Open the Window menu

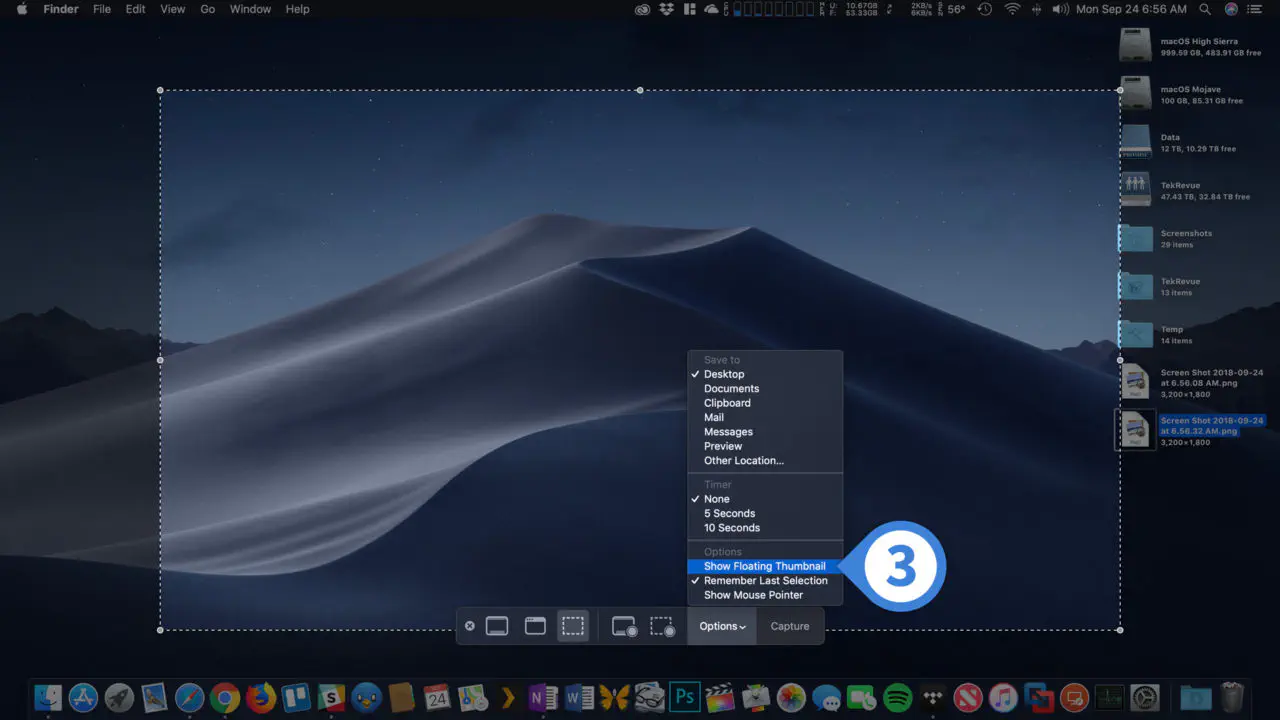tap(250, 9)
